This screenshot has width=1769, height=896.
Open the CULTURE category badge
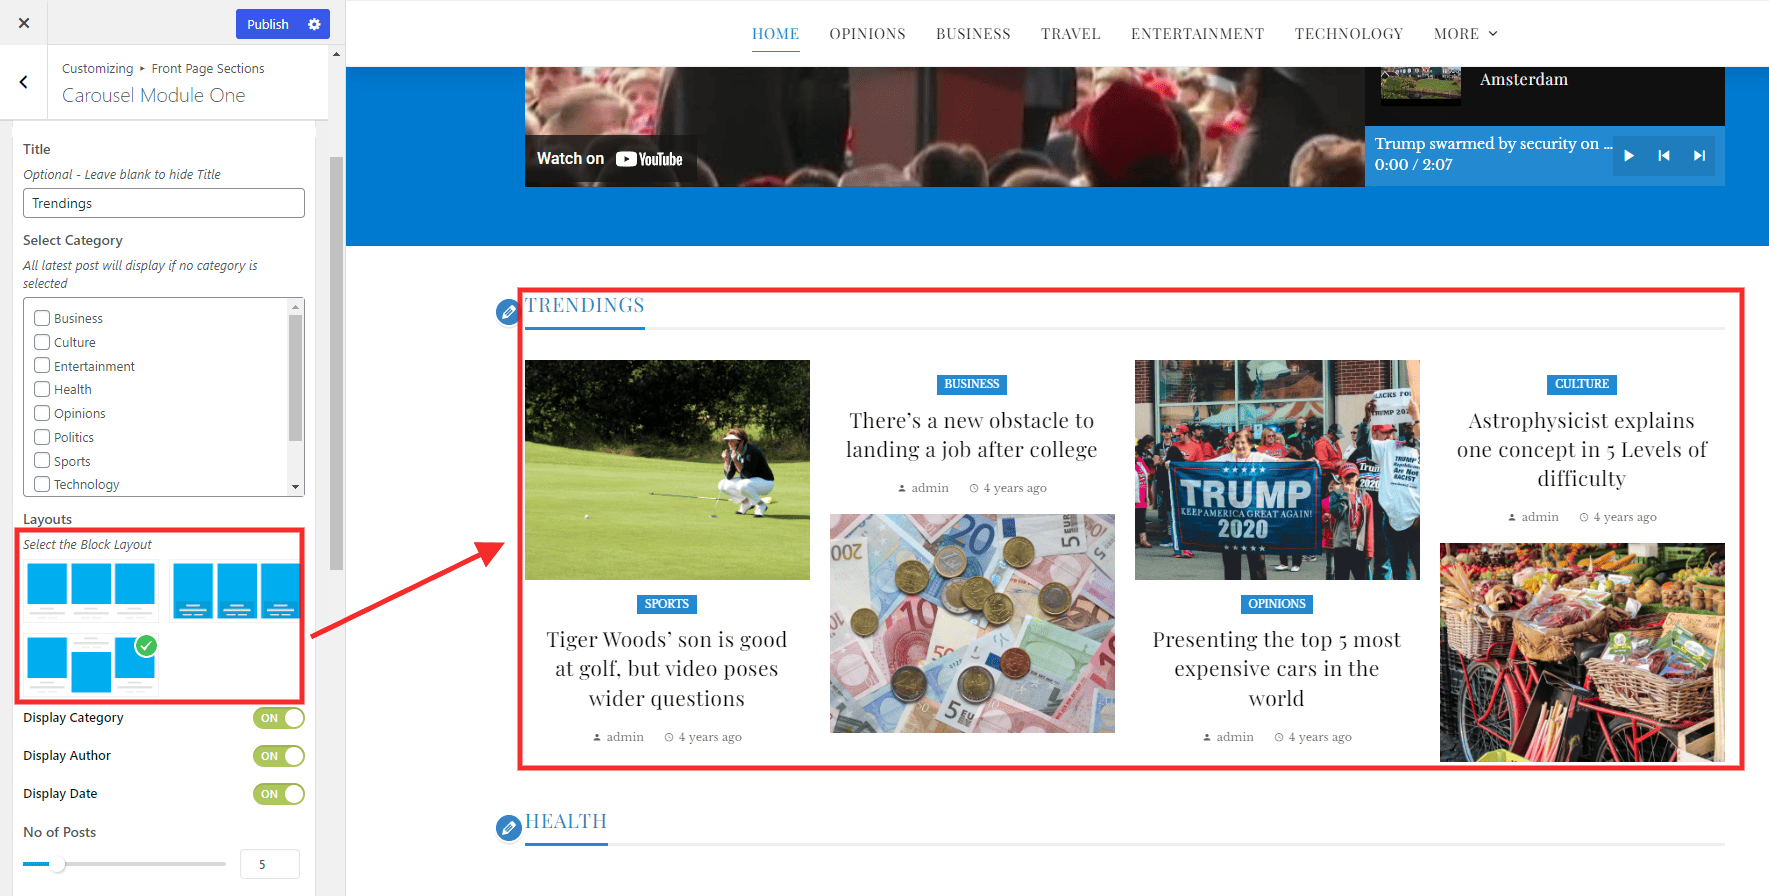click(x=1582, y=384)
